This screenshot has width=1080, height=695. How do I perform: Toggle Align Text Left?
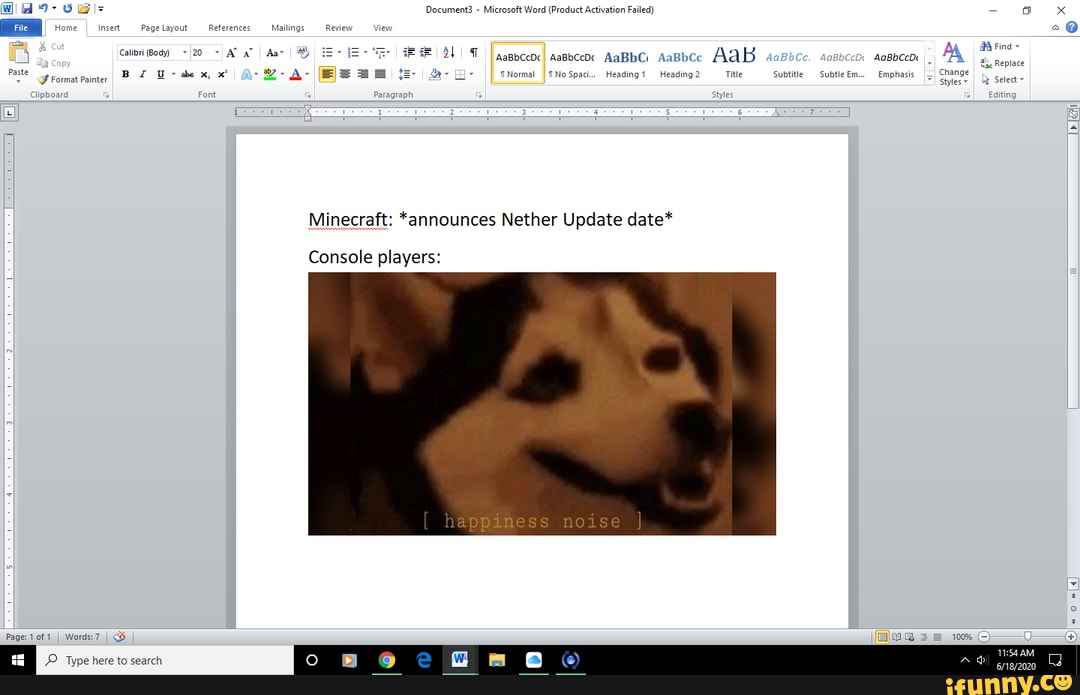click(327, 74)
